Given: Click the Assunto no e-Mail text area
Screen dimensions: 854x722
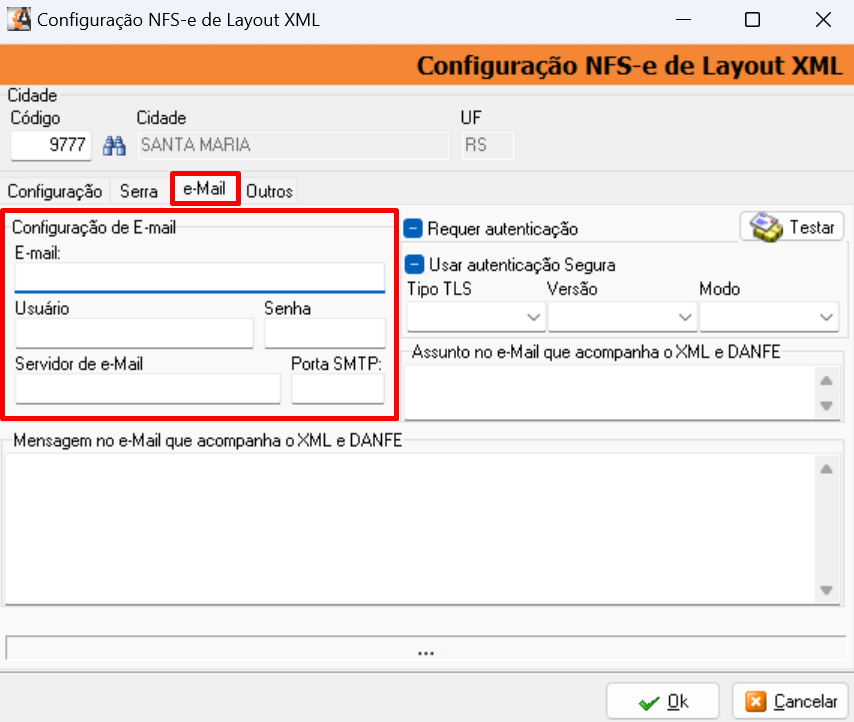Looking at the screenshot, I should click(x=610, y=392).
